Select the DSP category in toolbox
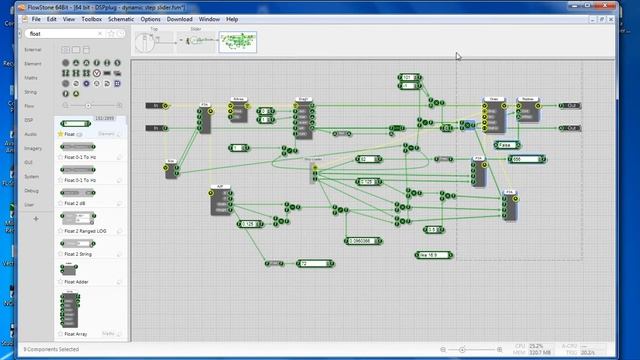The width and height of the screenshot is (640, 360). (29, 120)
